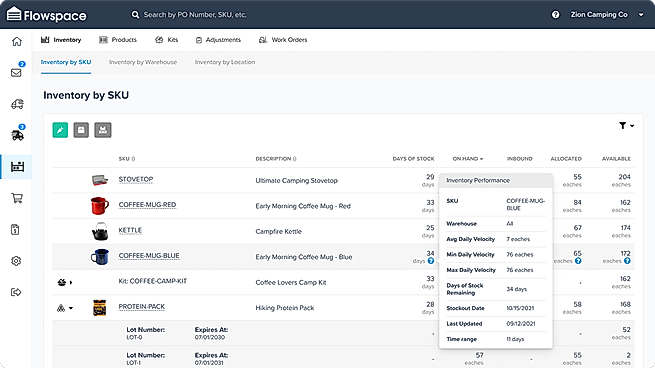Click the DAYS OF STOCK column header
Image resolution: width=655 pixels, height=368 pixels.
413,159
